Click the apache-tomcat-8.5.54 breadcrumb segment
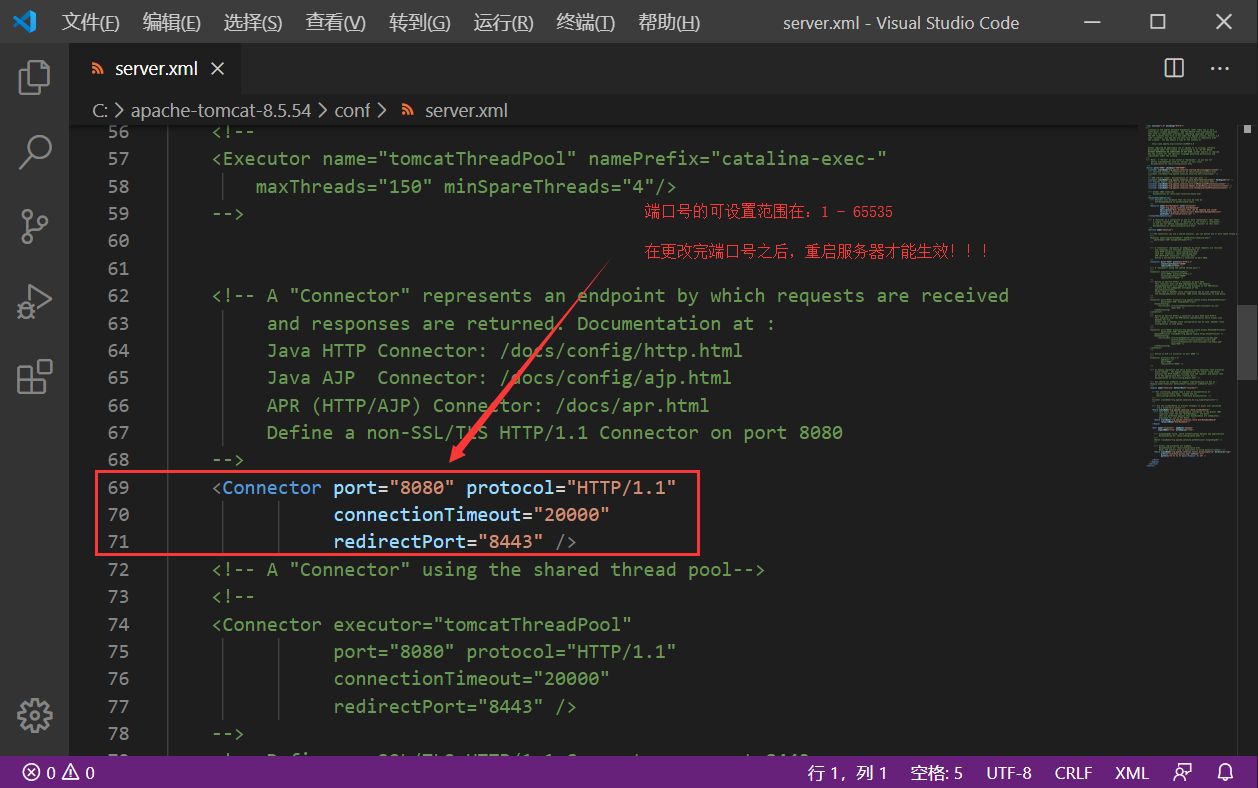Viewport: 1258px width, 788px height. pyautogui.click(x=220, y=110)
